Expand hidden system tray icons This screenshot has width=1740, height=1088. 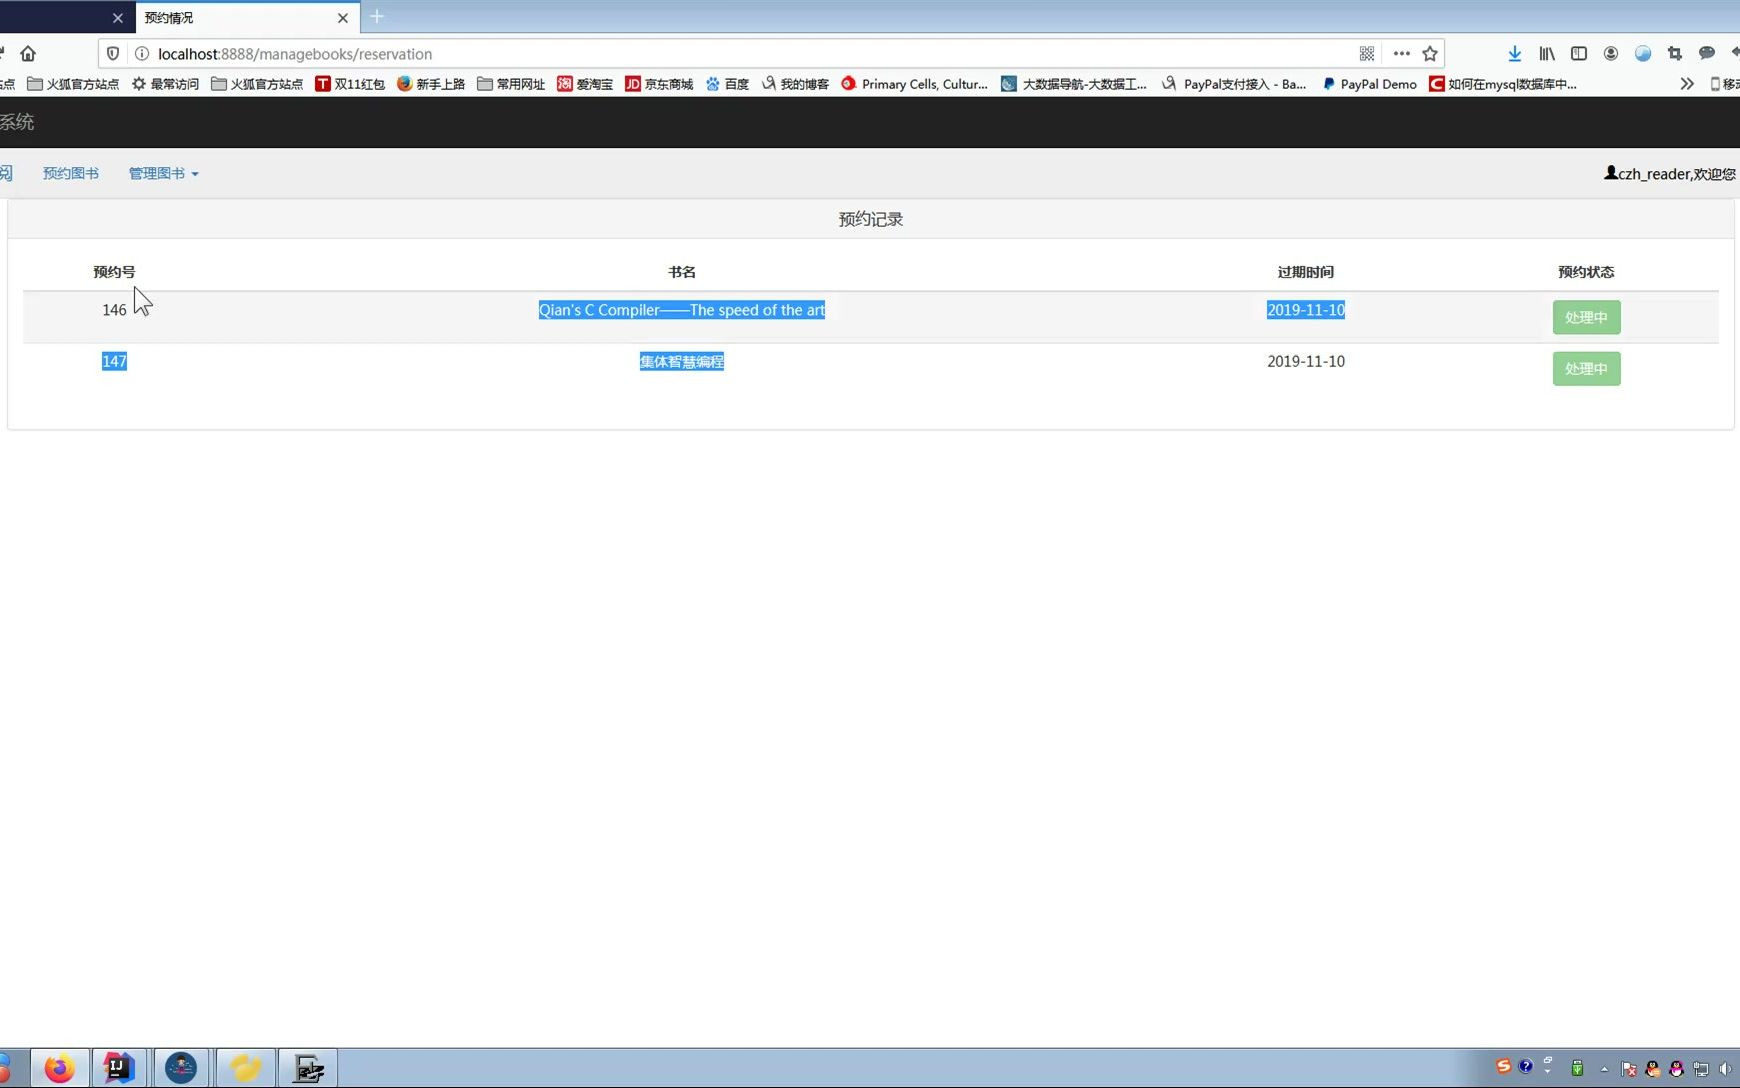[1602, 1068]
